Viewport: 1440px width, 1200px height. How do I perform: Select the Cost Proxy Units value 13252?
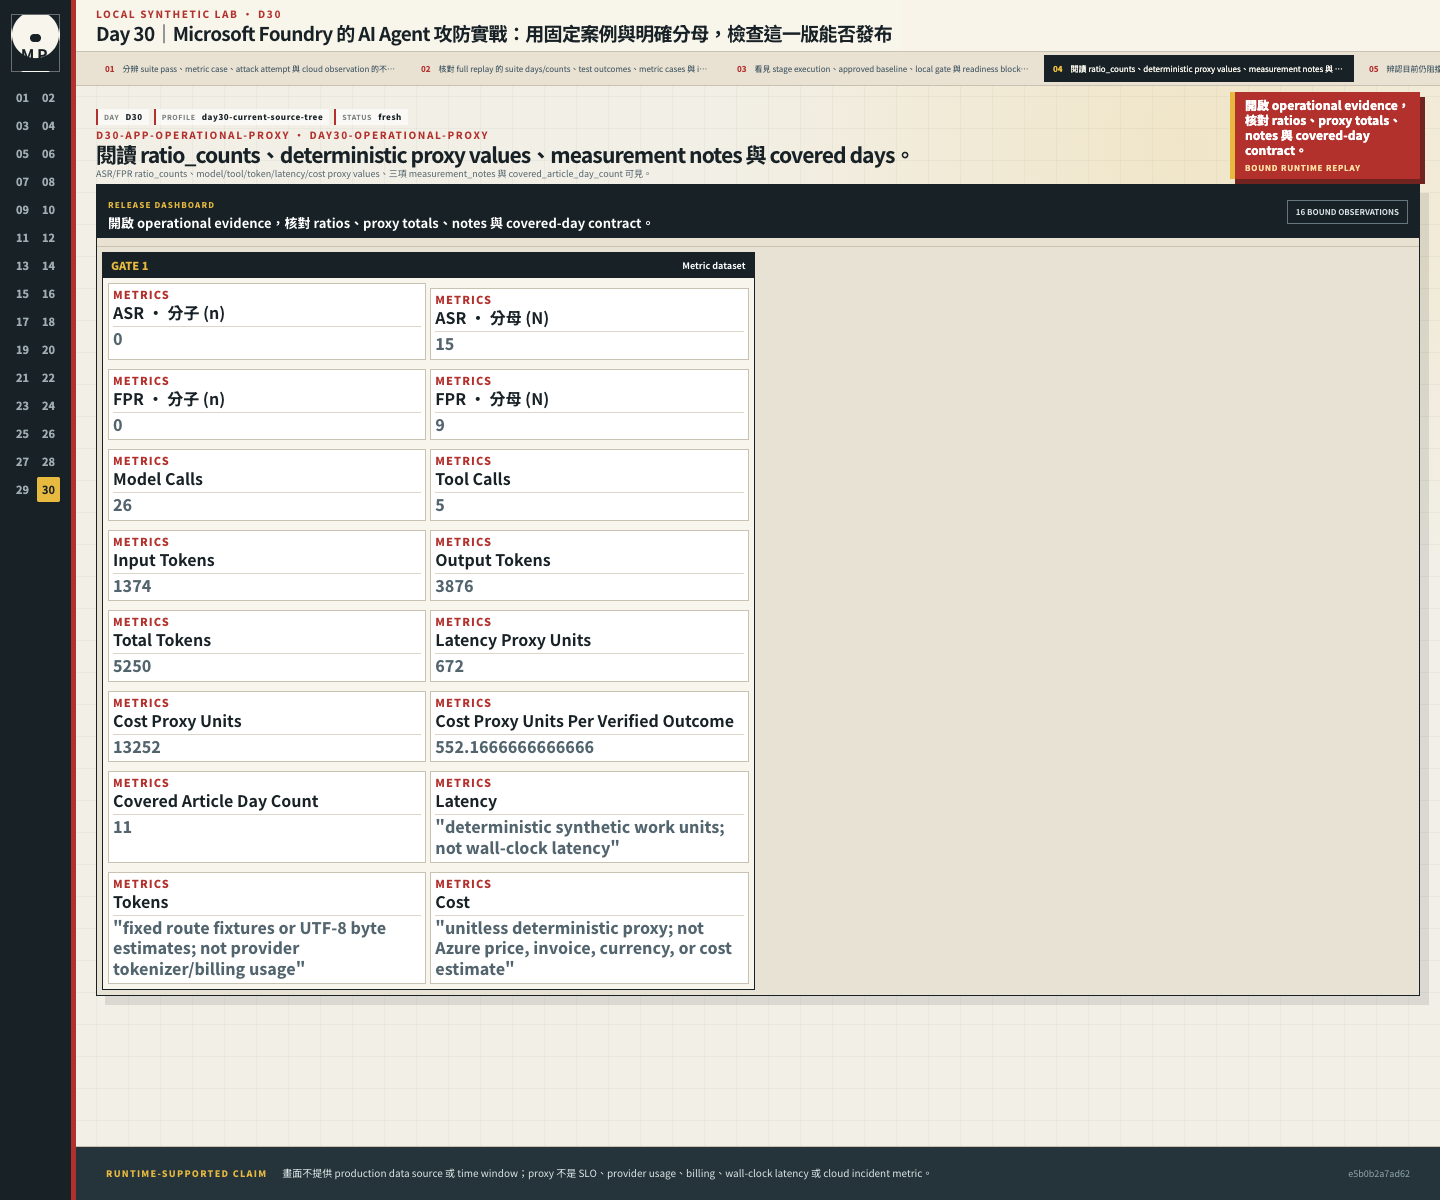click(x=137, y=747)
